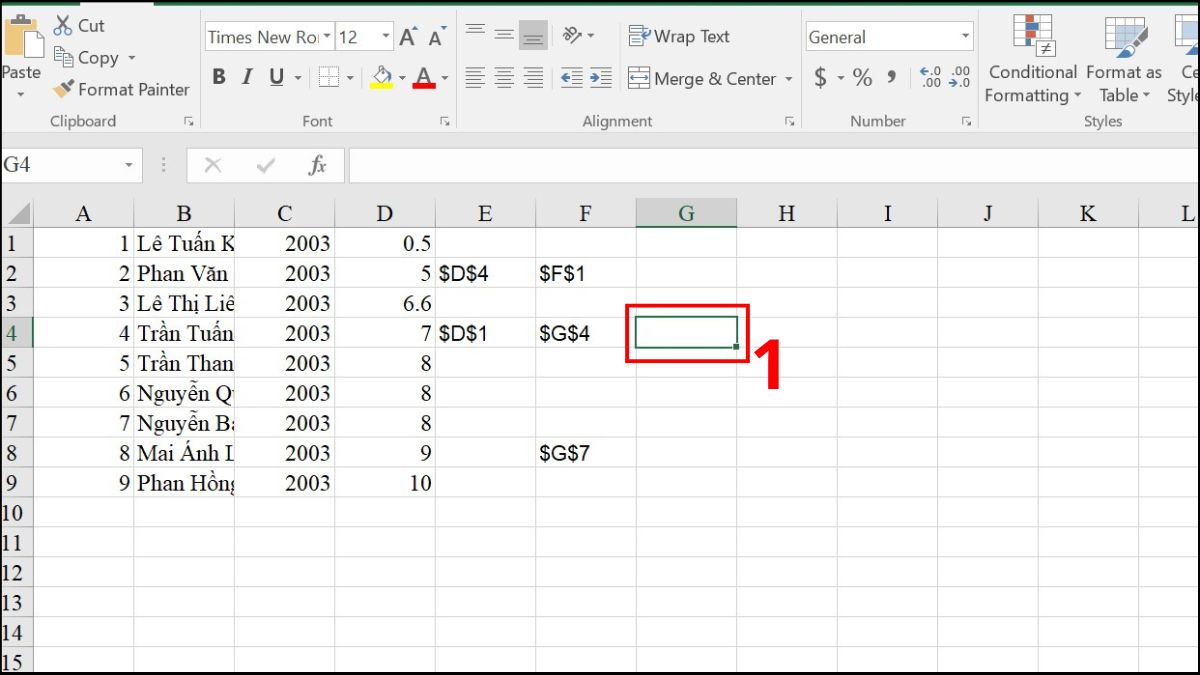The width and height of the screenshot is (1200, 675).
Task: Click the Copy icon
Action: [x=62, y=58]
